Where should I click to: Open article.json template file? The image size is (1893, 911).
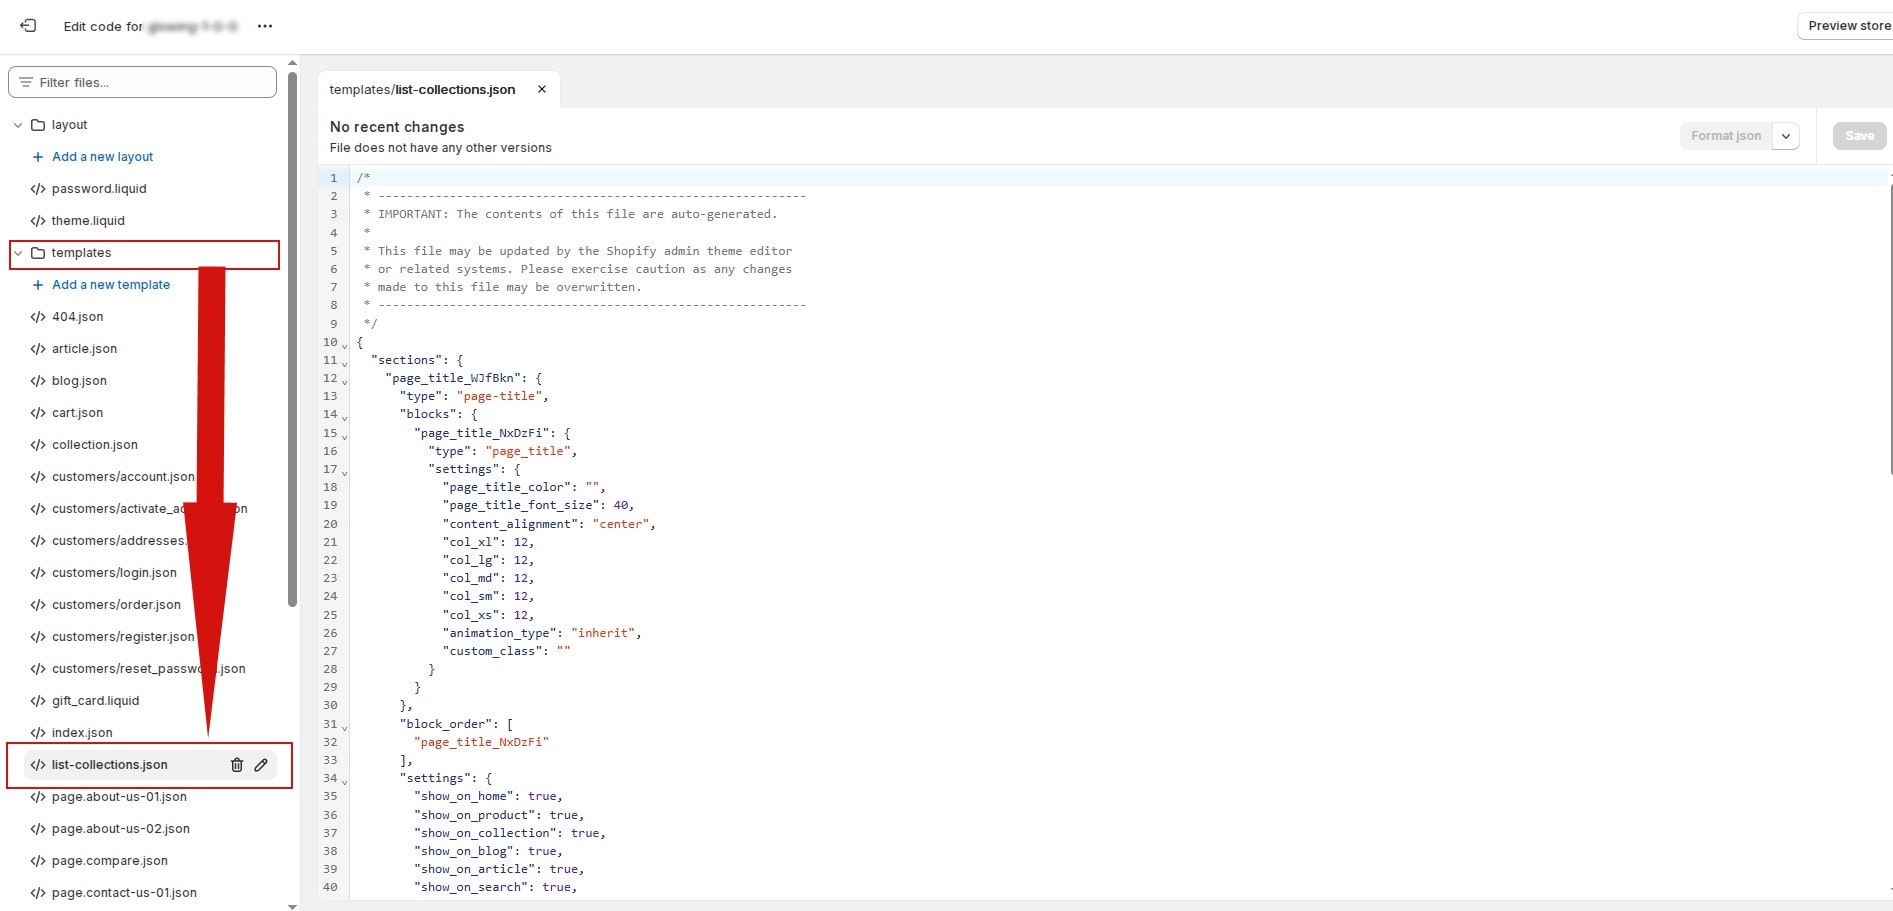coord(84,349)
